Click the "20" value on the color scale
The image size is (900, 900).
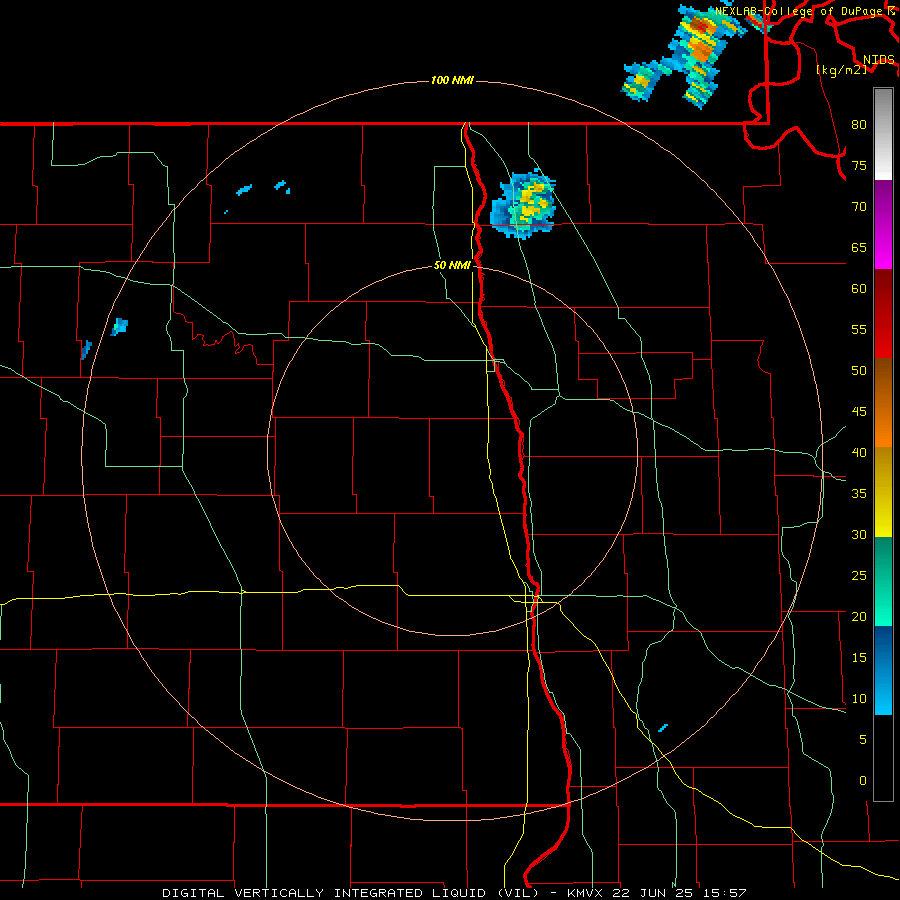(x=859, y=617)
